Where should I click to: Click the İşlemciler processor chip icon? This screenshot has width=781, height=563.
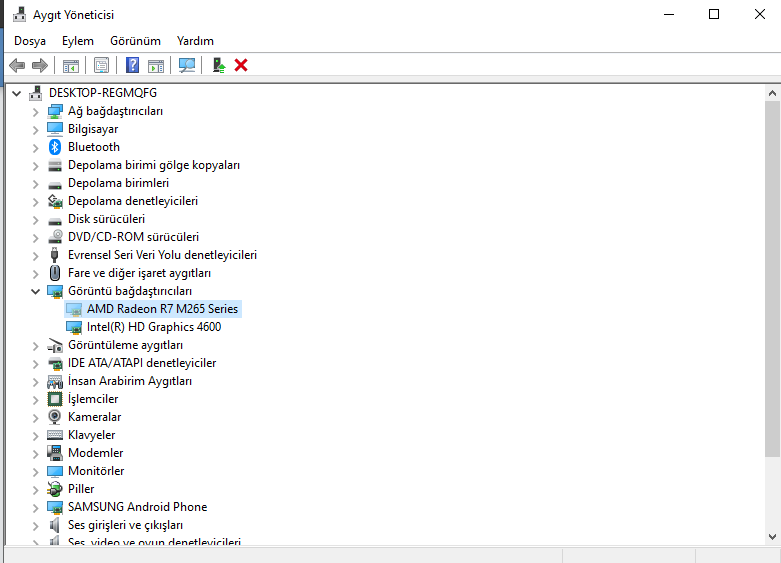tap(55, 399)
